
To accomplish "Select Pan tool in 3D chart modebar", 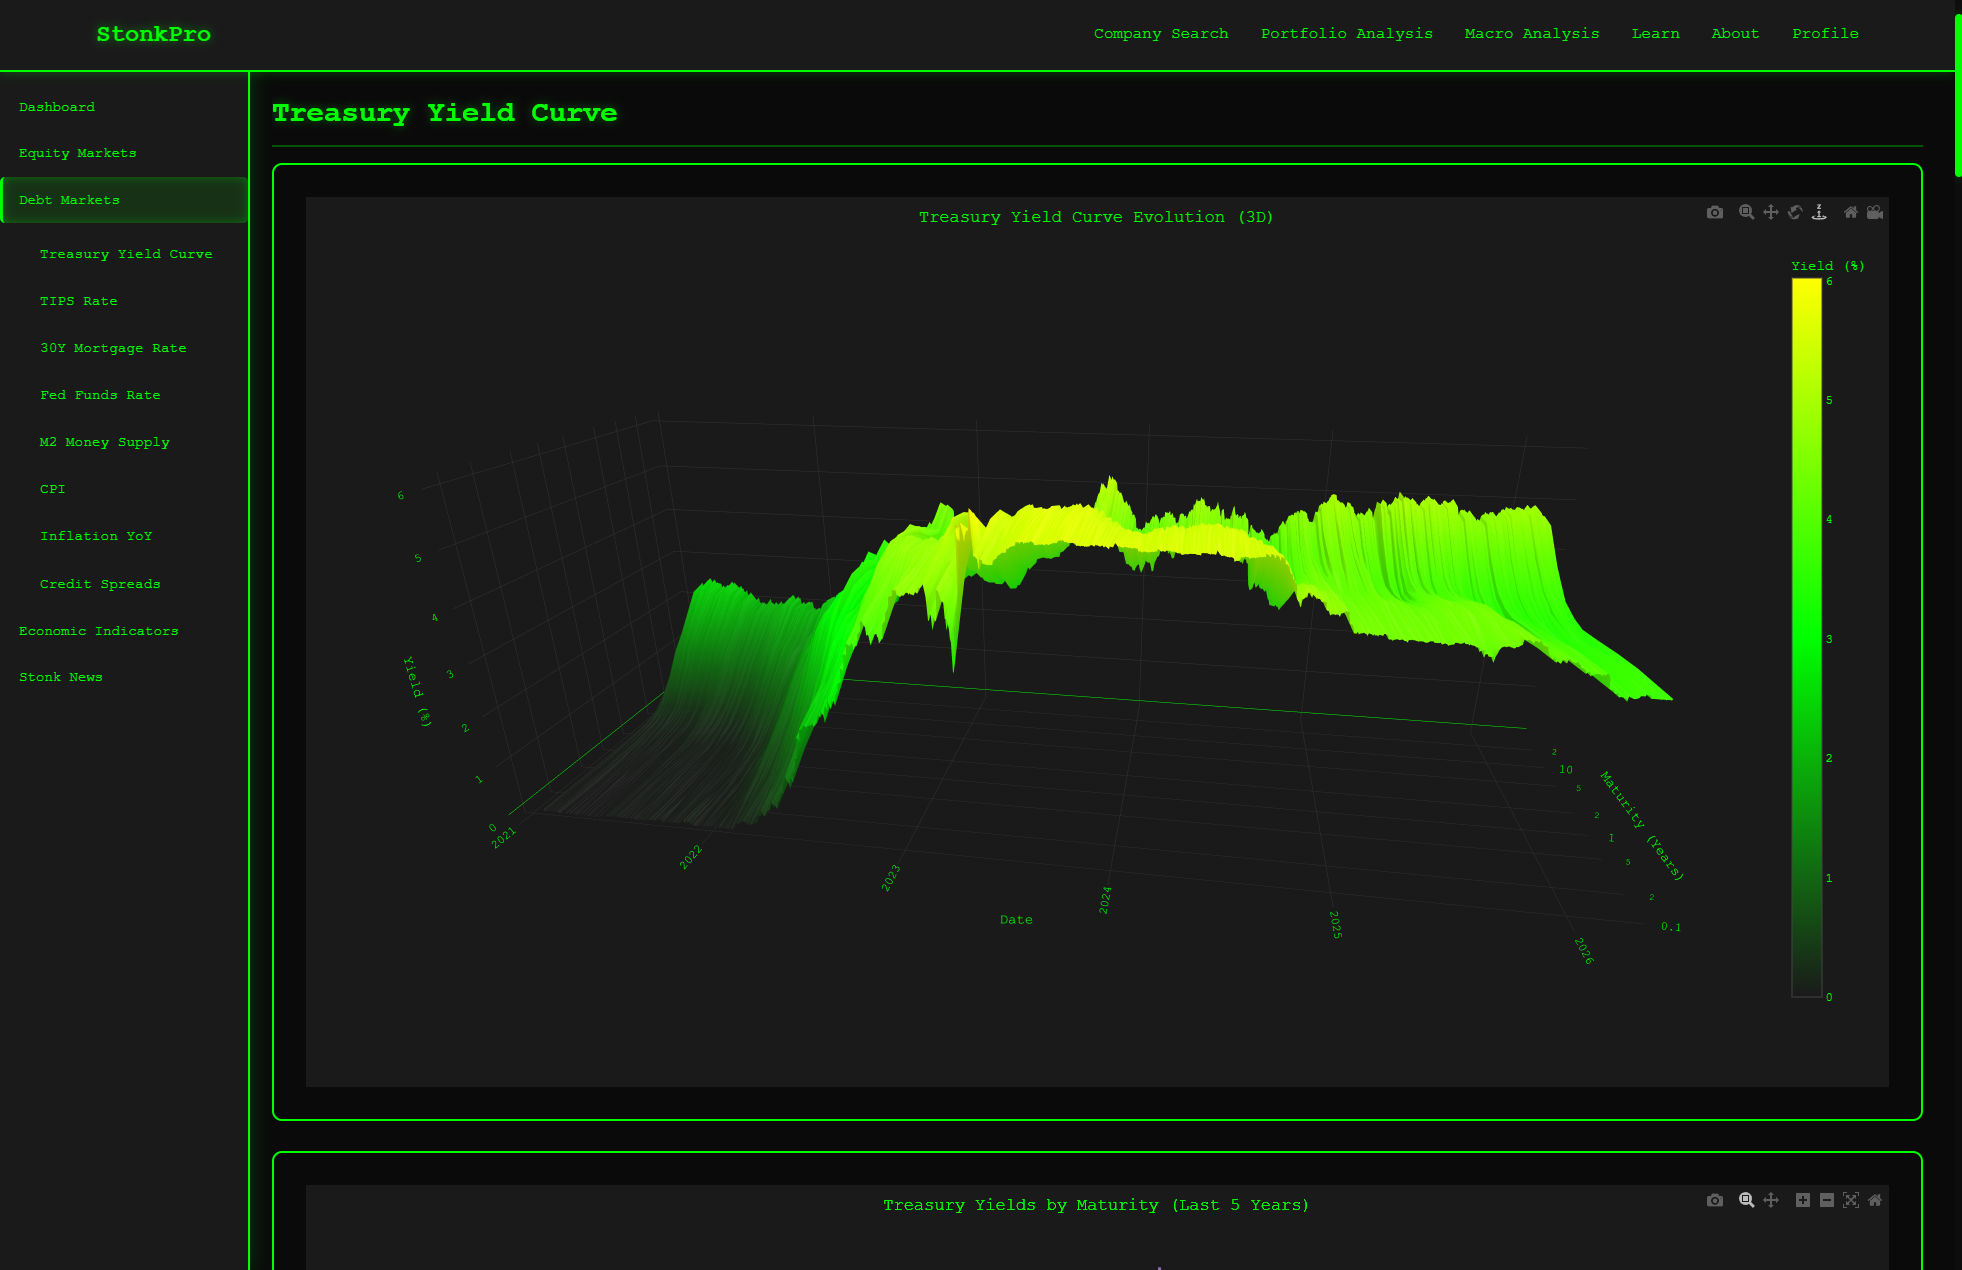I will tap(1770, 212).
